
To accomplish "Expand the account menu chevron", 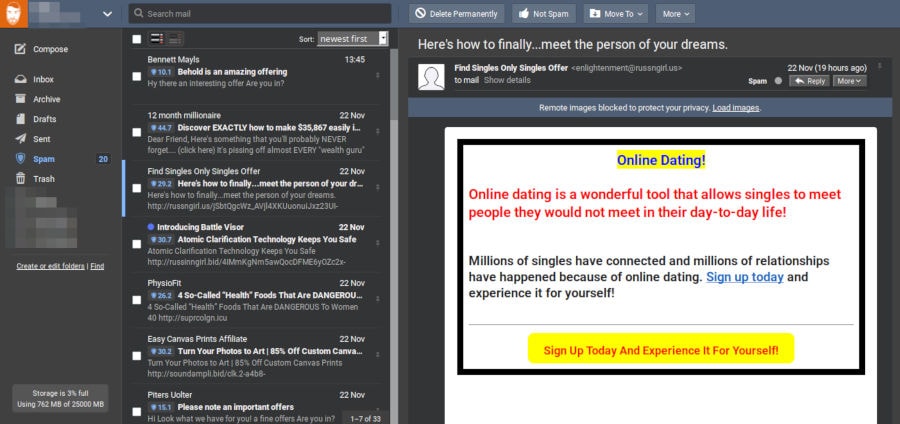I will [x=108, y=14].
